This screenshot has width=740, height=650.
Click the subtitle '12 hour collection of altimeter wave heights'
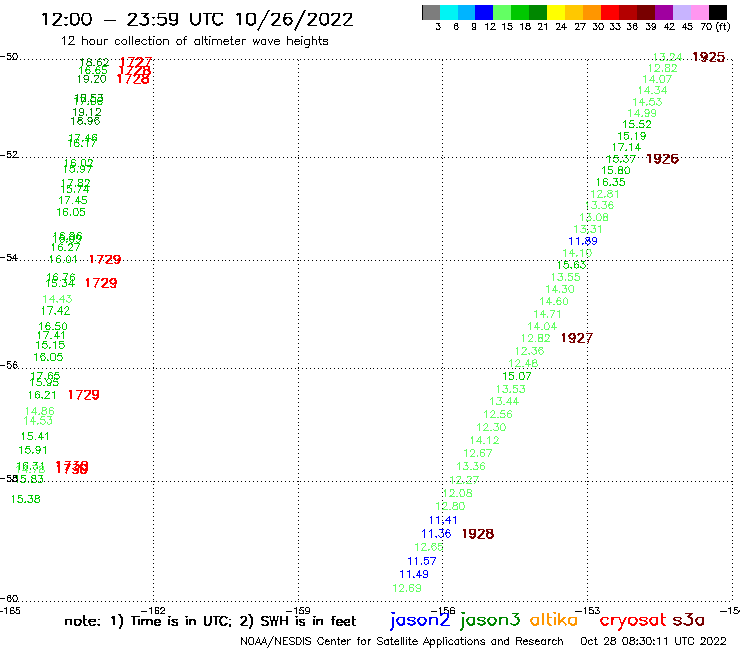click(194, 42)
